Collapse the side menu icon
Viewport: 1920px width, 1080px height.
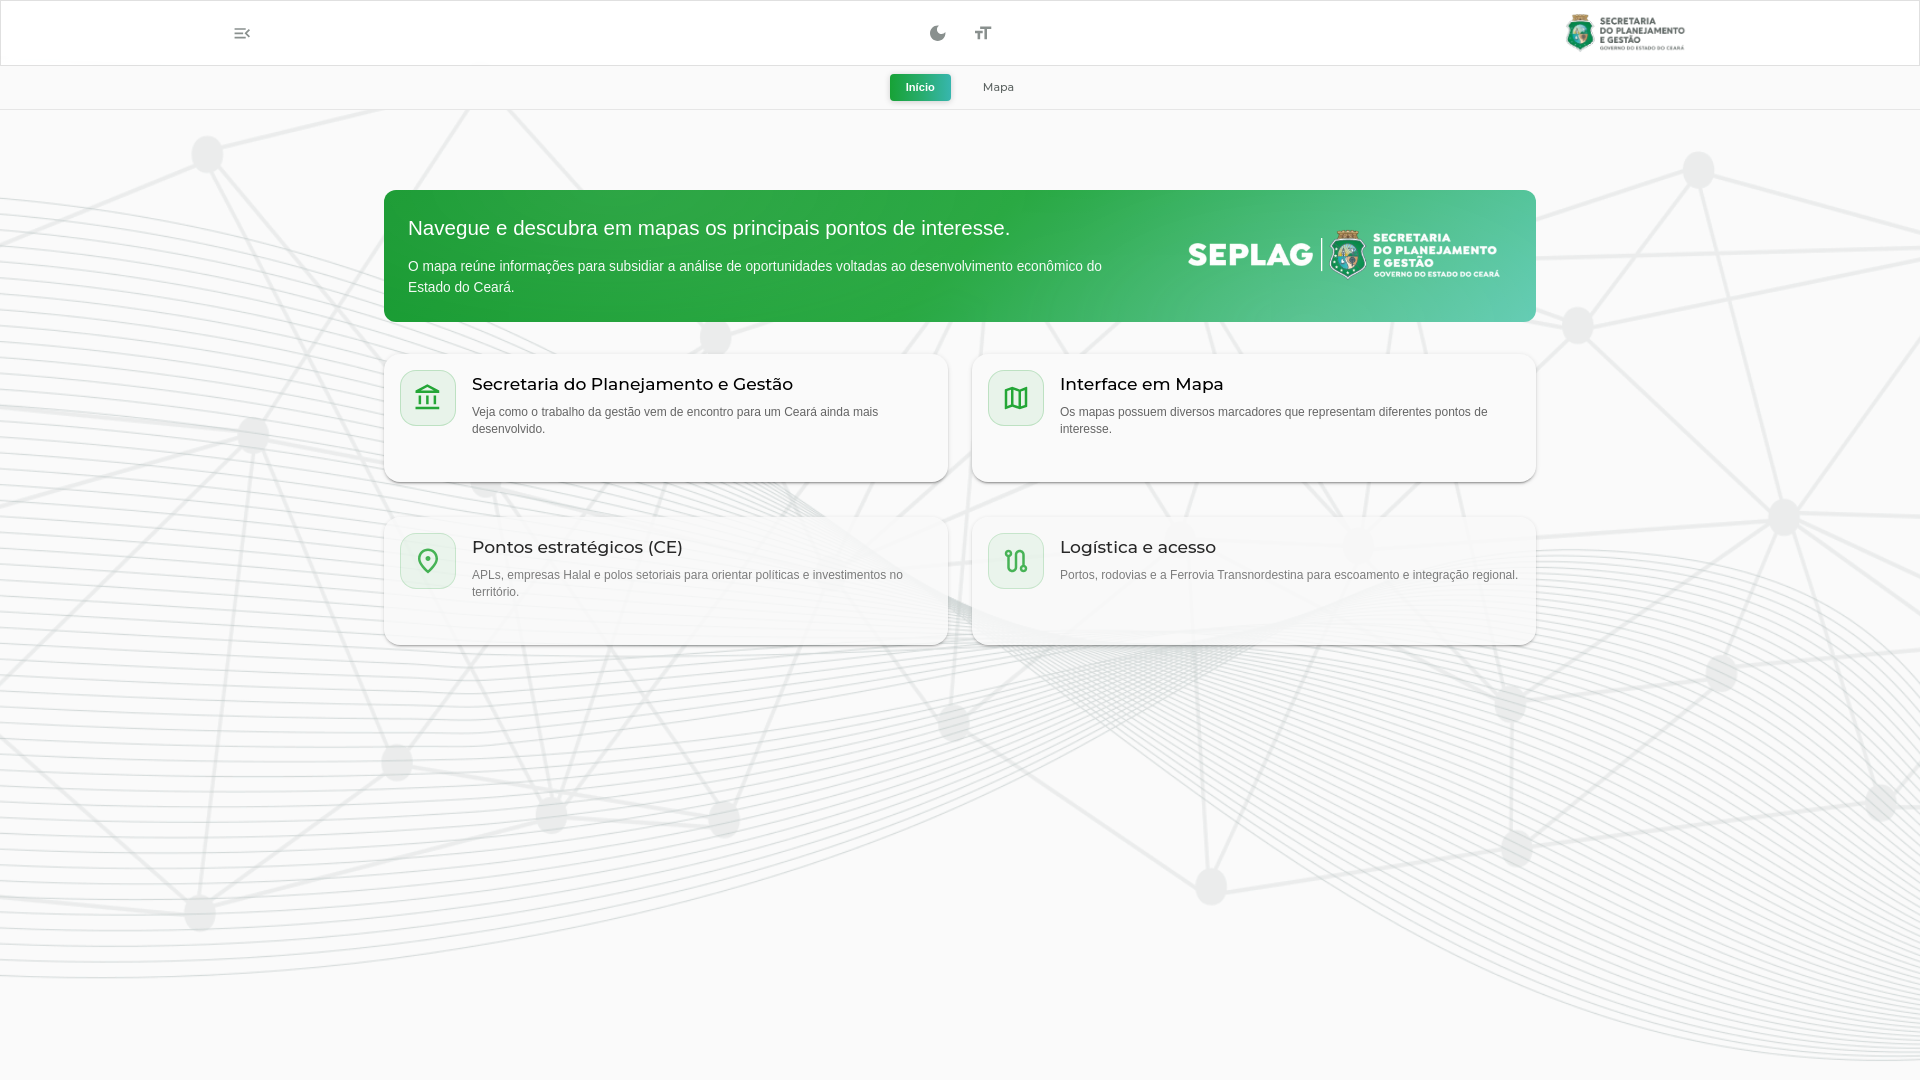pyautogui.click(x=242, y=33)
